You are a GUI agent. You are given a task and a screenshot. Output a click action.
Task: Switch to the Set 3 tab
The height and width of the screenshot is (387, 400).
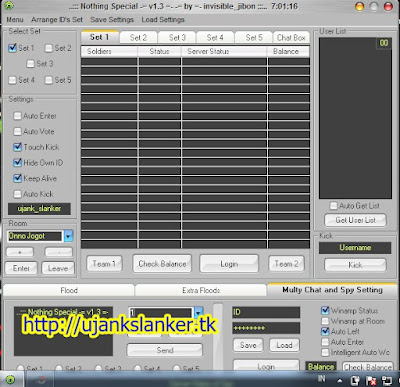point(177,38)
